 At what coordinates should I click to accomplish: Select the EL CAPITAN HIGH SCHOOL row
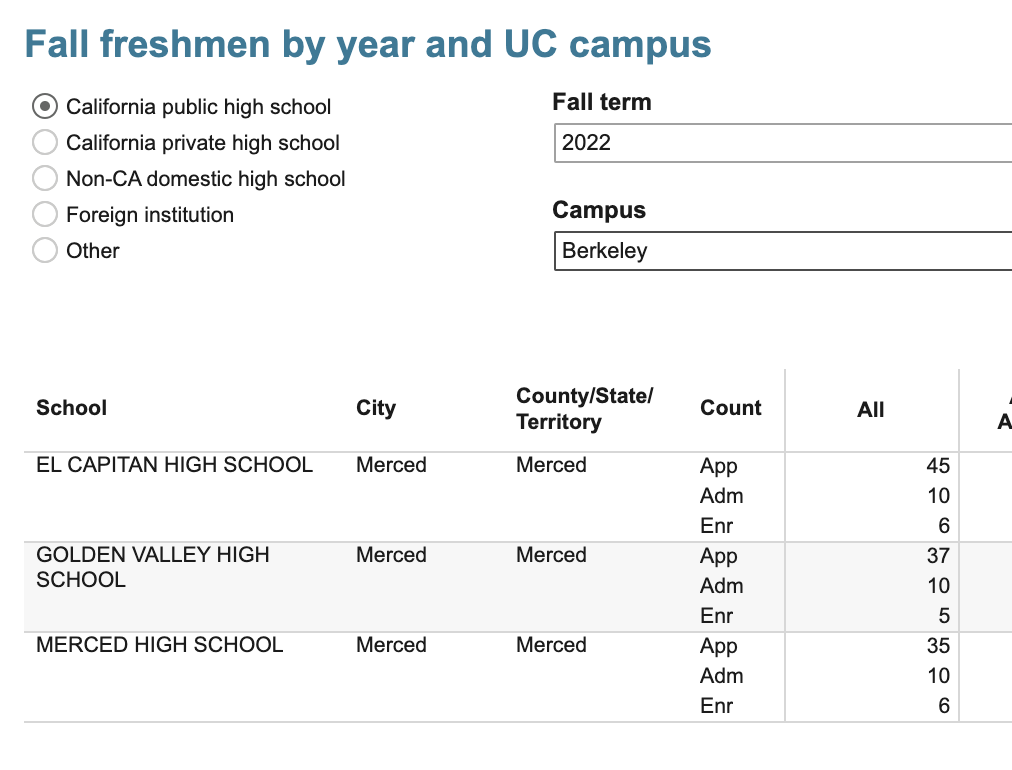pyautogui.click(x=174, y=465)
